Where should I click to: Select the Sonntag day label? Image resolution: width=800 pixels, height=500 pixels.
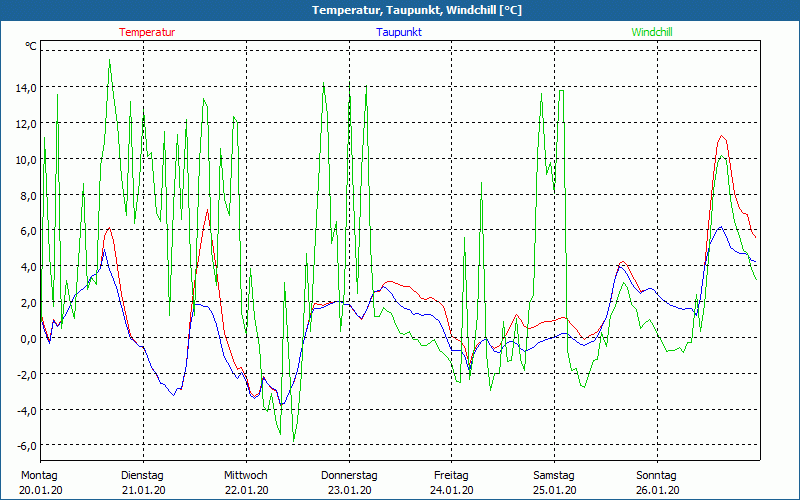click(656, 475)
